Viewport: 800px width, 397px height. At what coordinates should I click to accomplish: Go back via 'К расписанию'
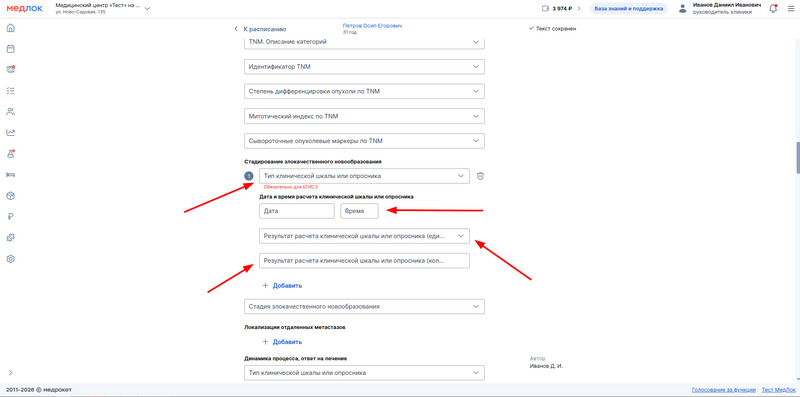tap(260, 29)
